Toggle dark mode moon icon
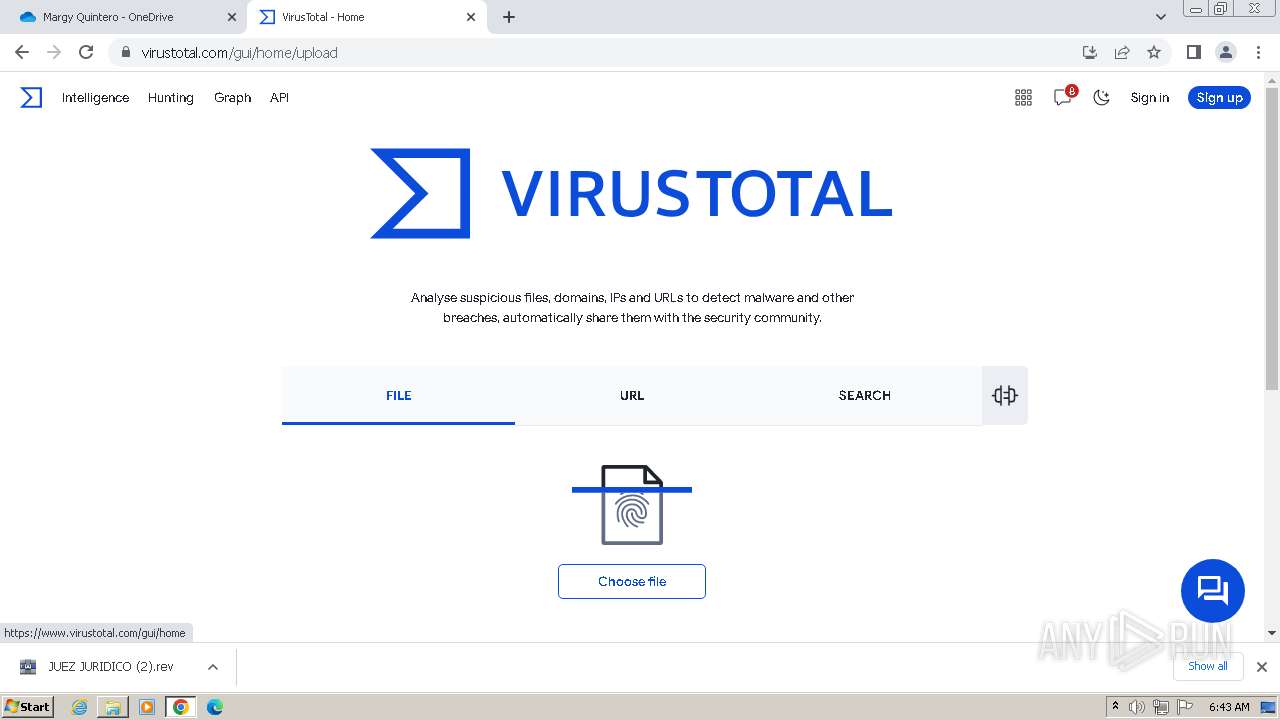Image resolution: width=1280 pixels, height=720 pixels. point(1101,97)
